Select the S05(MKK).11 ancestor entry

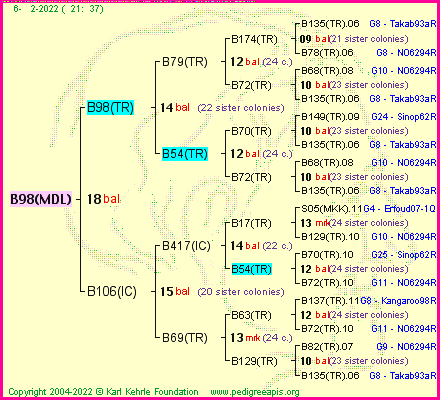click(x=332, y=209)
